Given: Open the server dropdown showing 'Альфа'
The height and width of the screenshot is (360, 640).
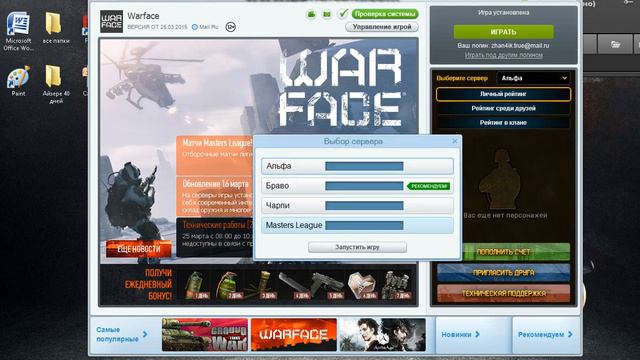Looking at the screenshot, I should pos(533,78).
